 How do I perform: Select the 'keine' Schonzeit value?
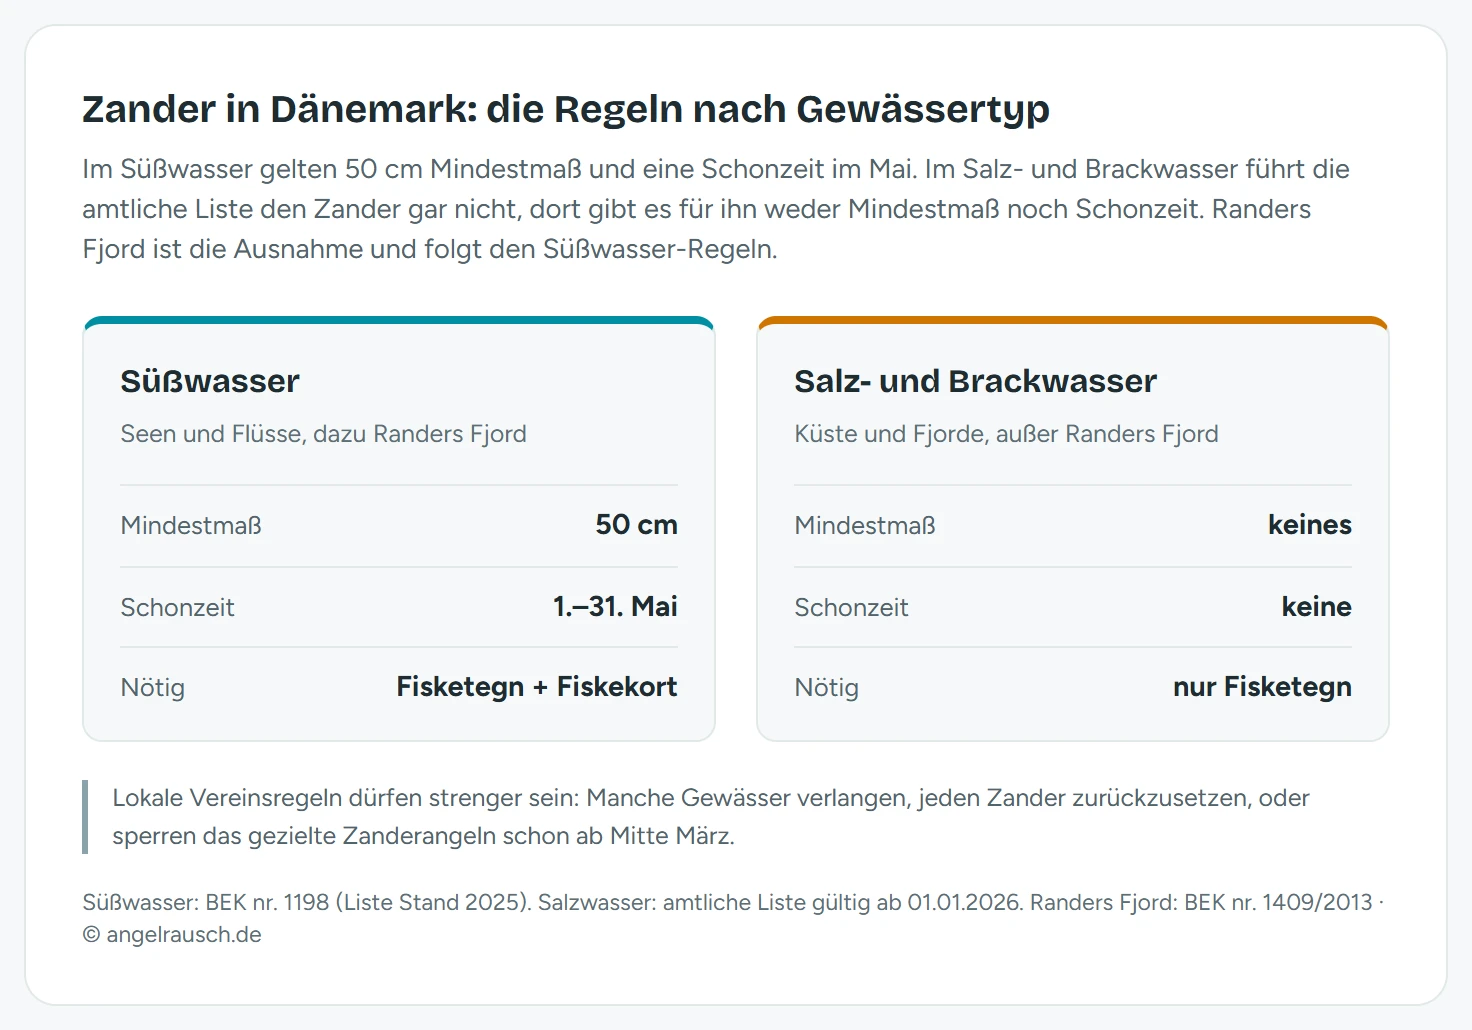pyautogui.click(x=1317, y=607)
